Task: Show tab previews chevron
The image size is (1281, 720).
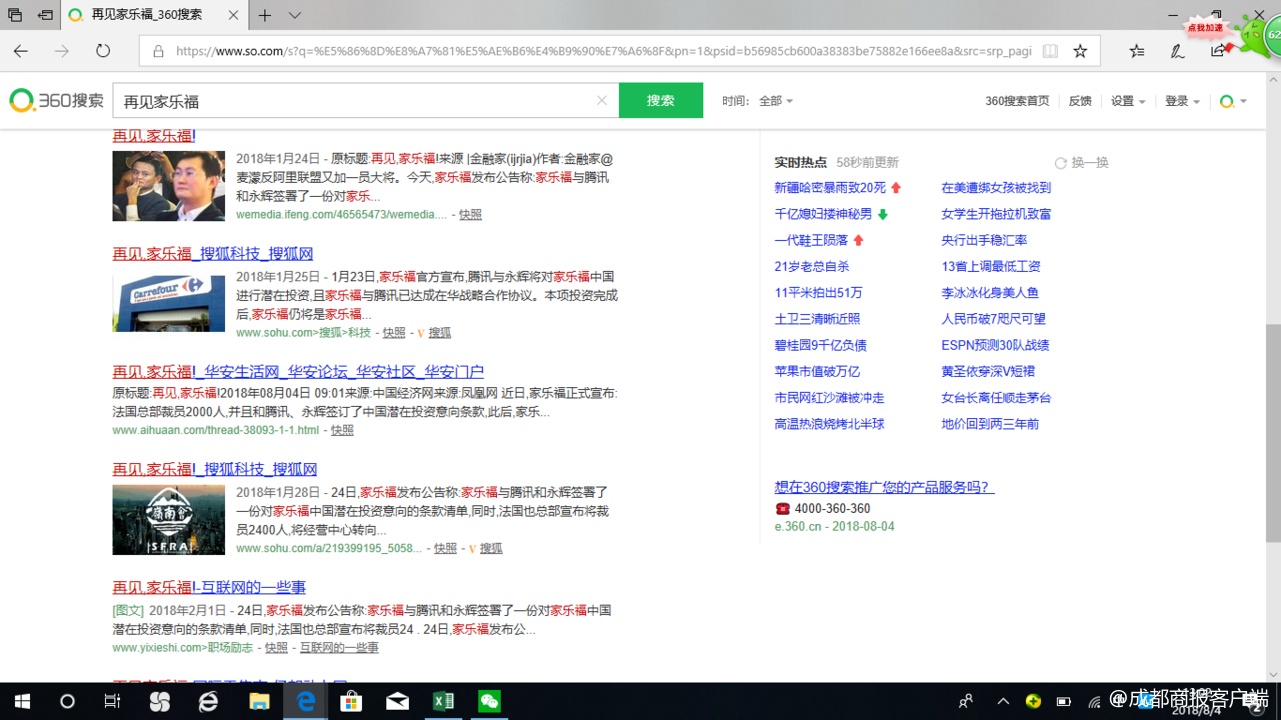Action: (x=295, y=15)
